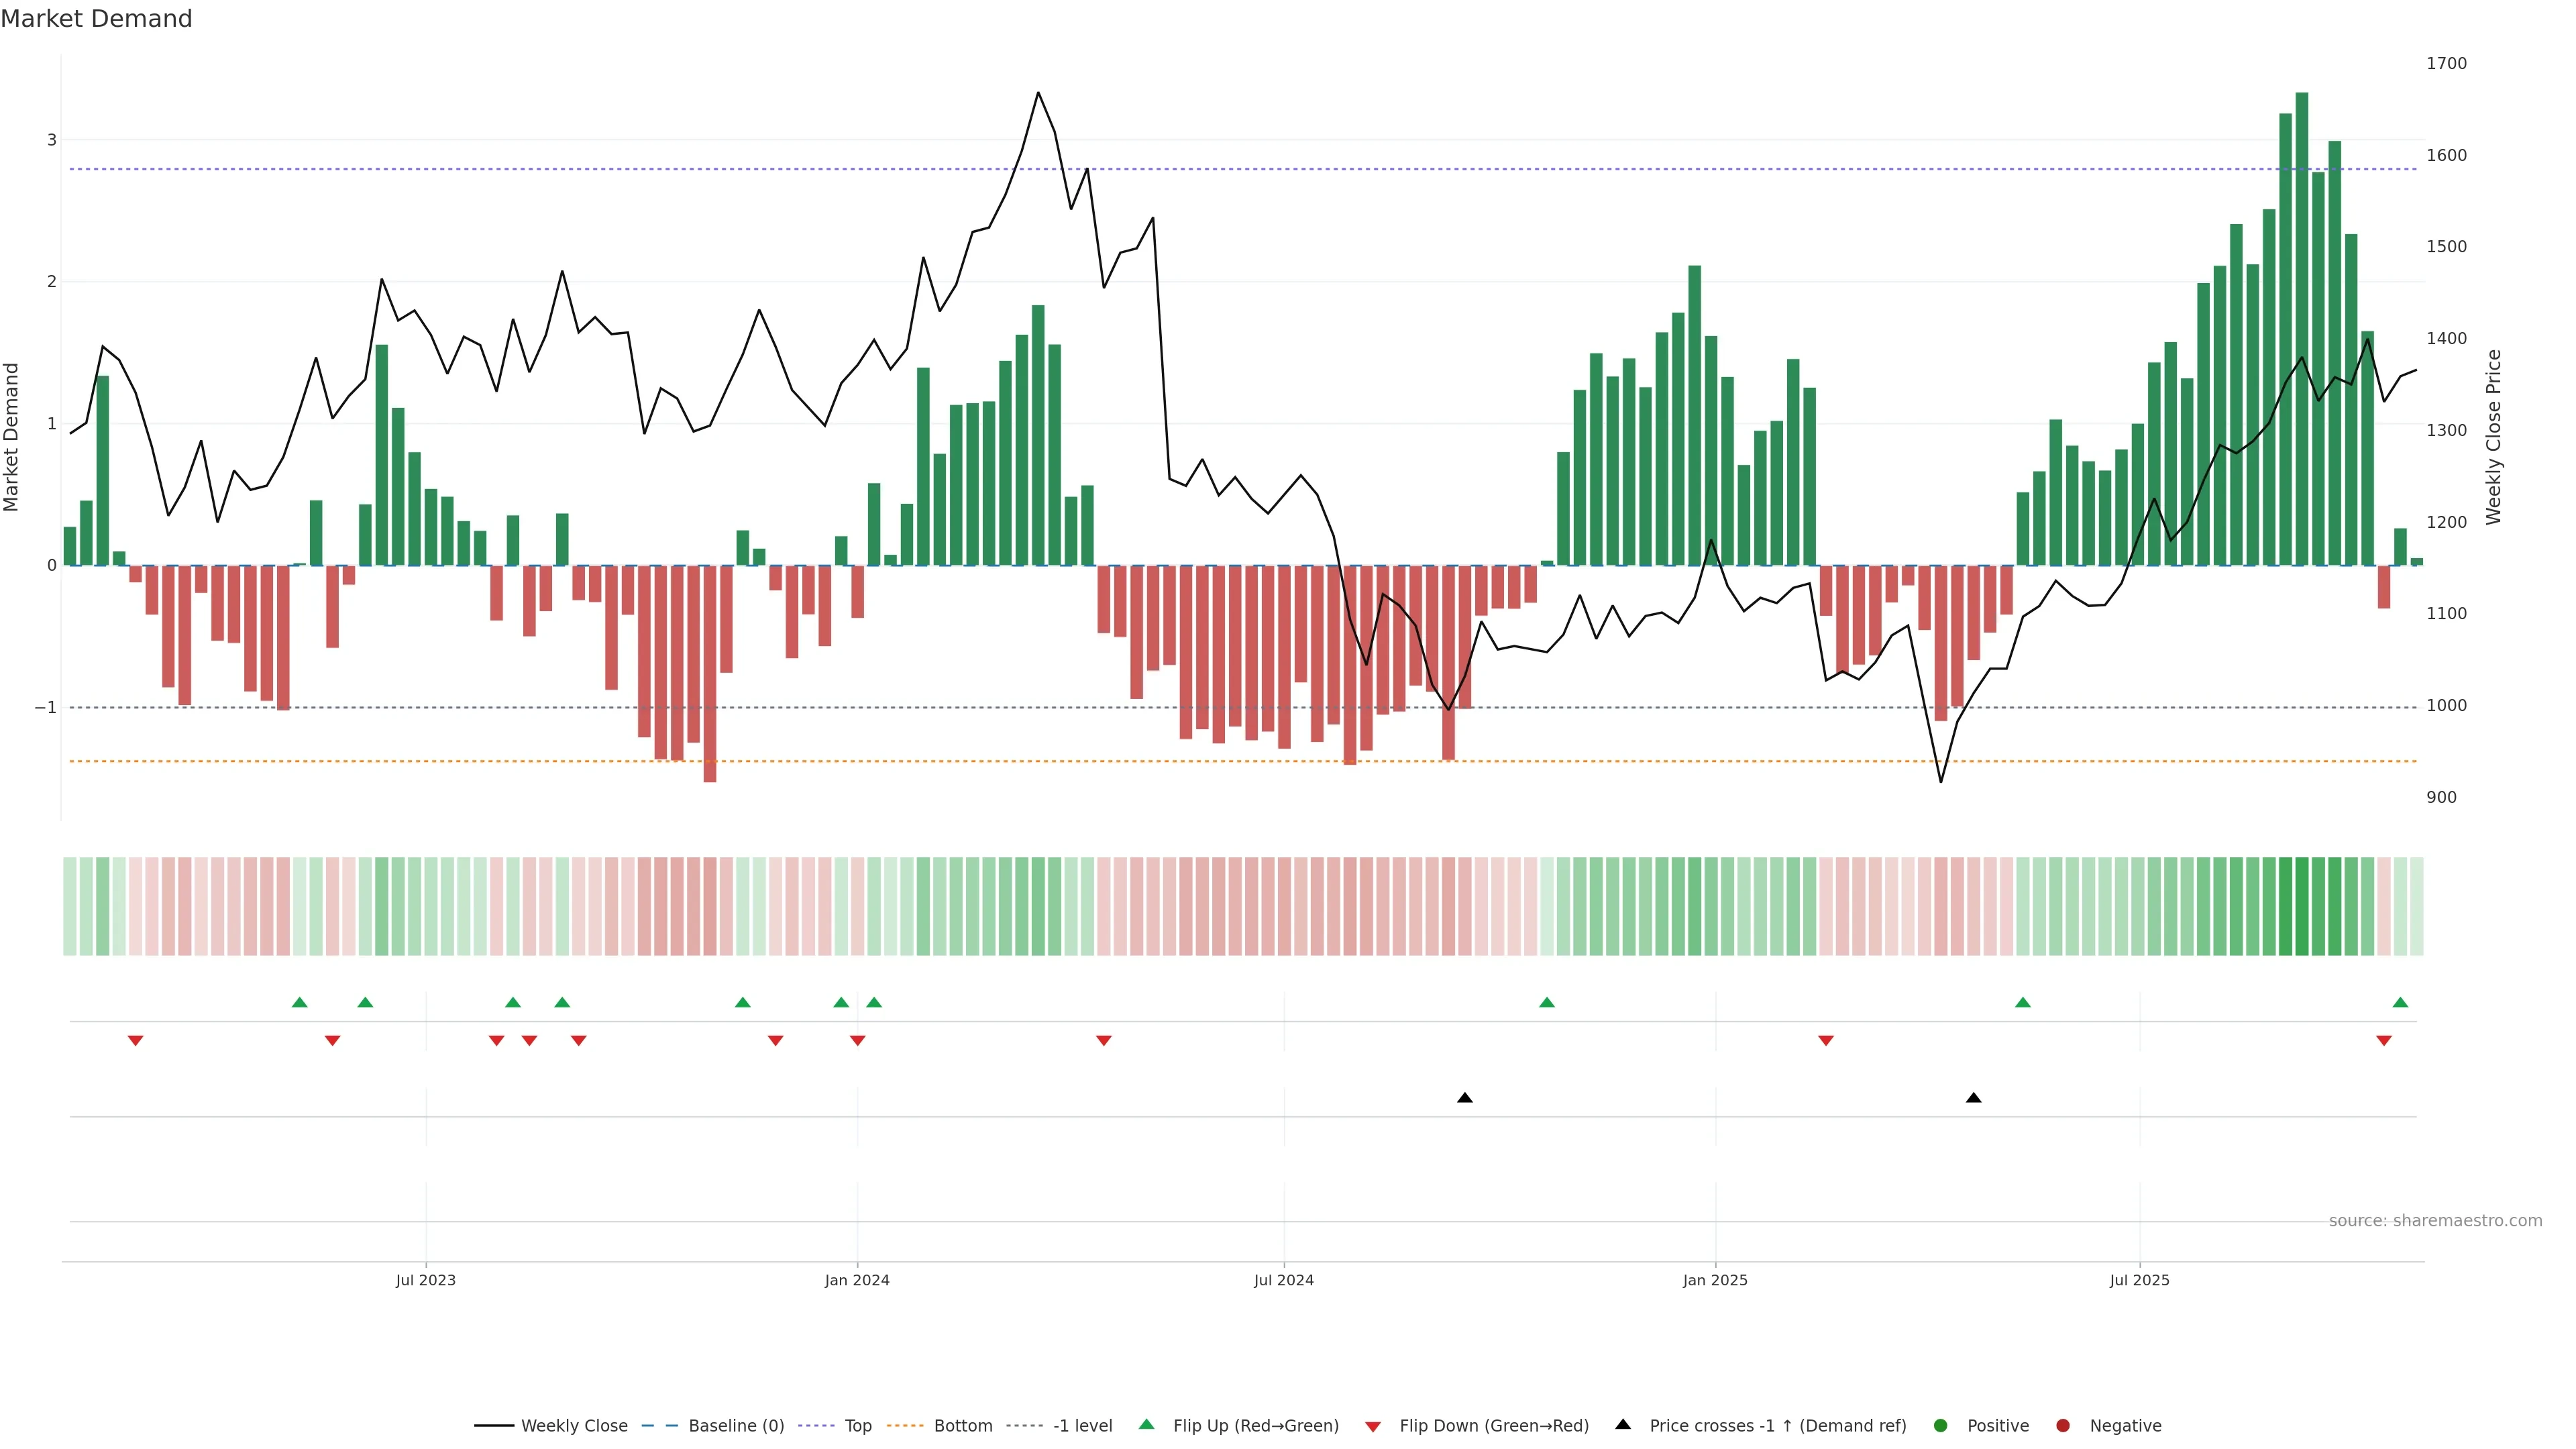Click the darkest green heatmap strip cell
The height and width of the screenshot is (1449, 2576).
(x=2302, y=906)
